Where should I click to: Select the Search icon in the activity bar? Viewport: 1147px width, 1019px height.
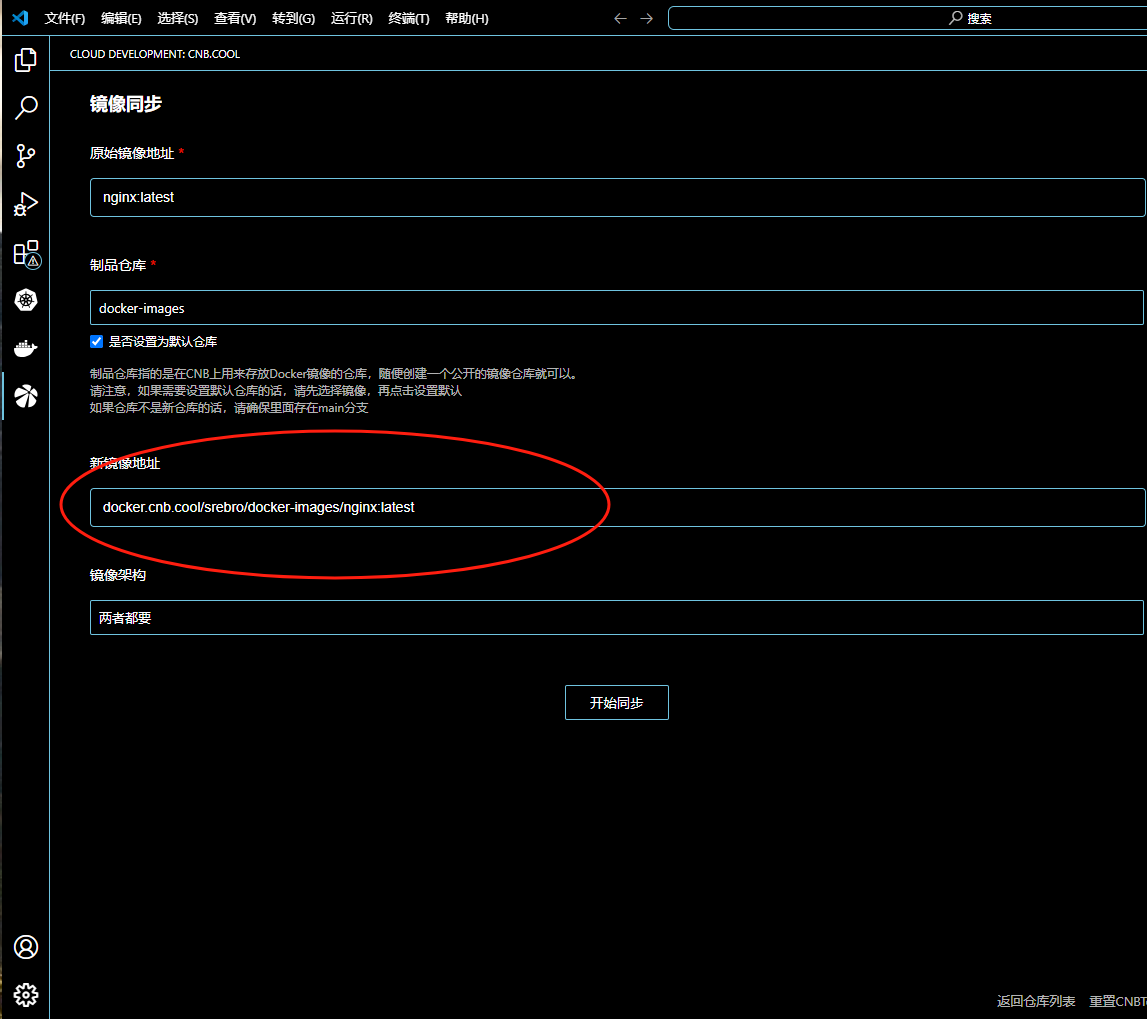pyautogui.click(x=25, y=107)
